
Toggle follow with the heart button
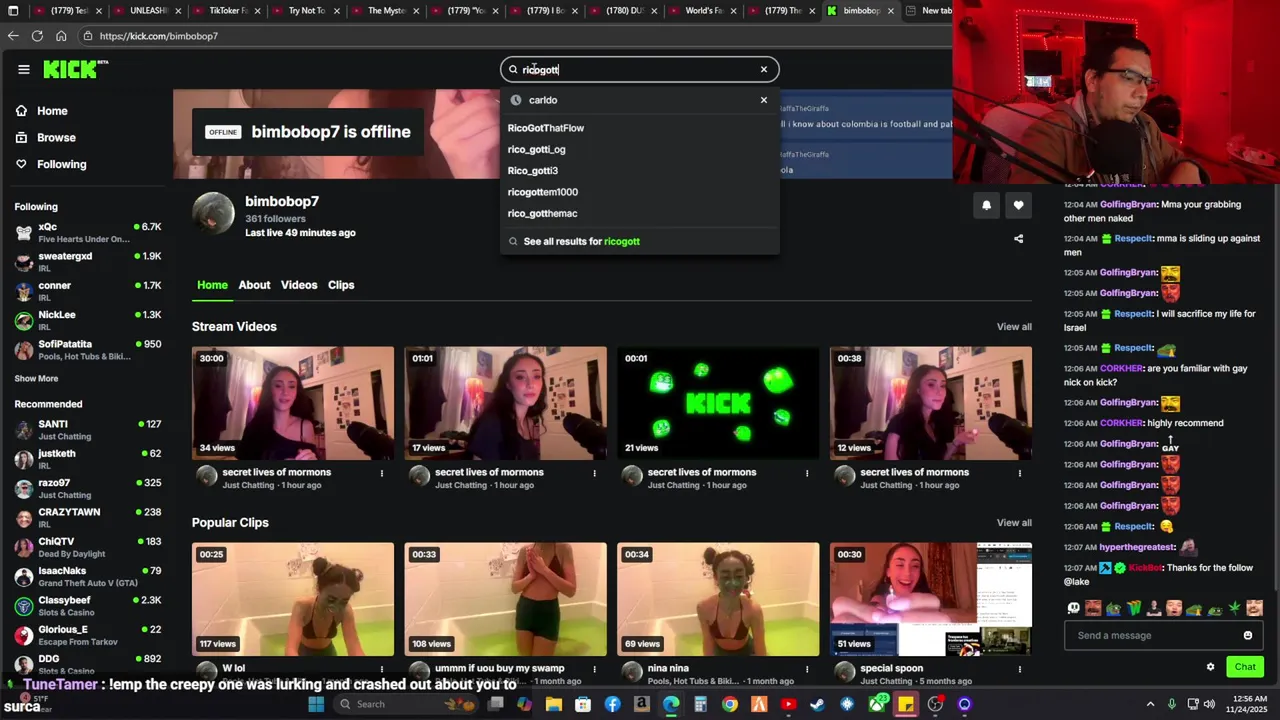(x=1018, y=205)
